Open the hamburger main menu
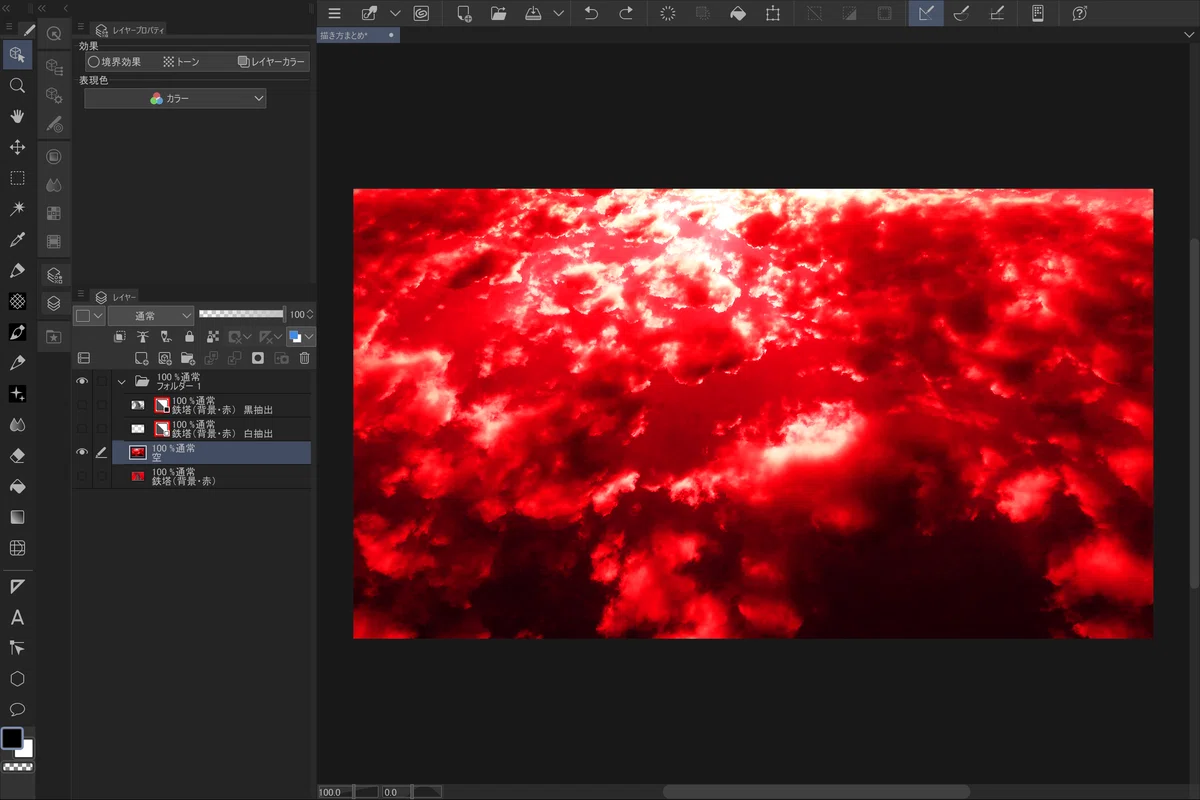The width and height of the screenshot is (1200, 800). (x=335, y=13)
